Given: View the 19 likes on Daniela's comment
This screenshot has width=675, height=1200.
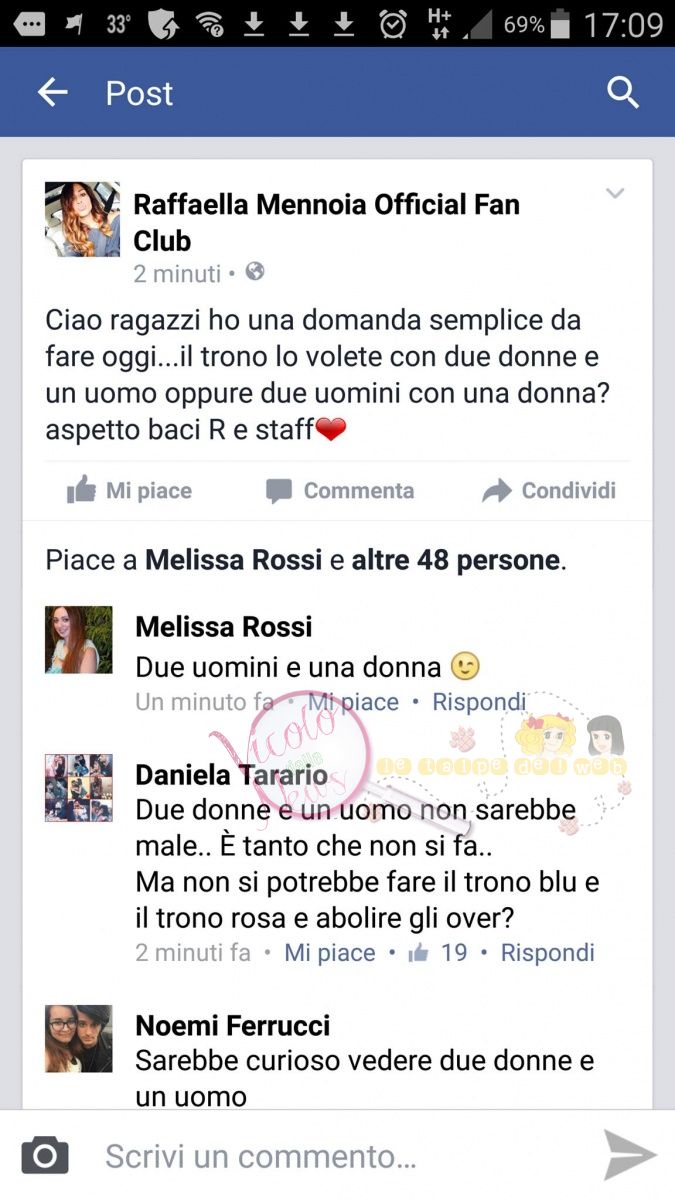Looking at the screenshot, I should (439, 953).
